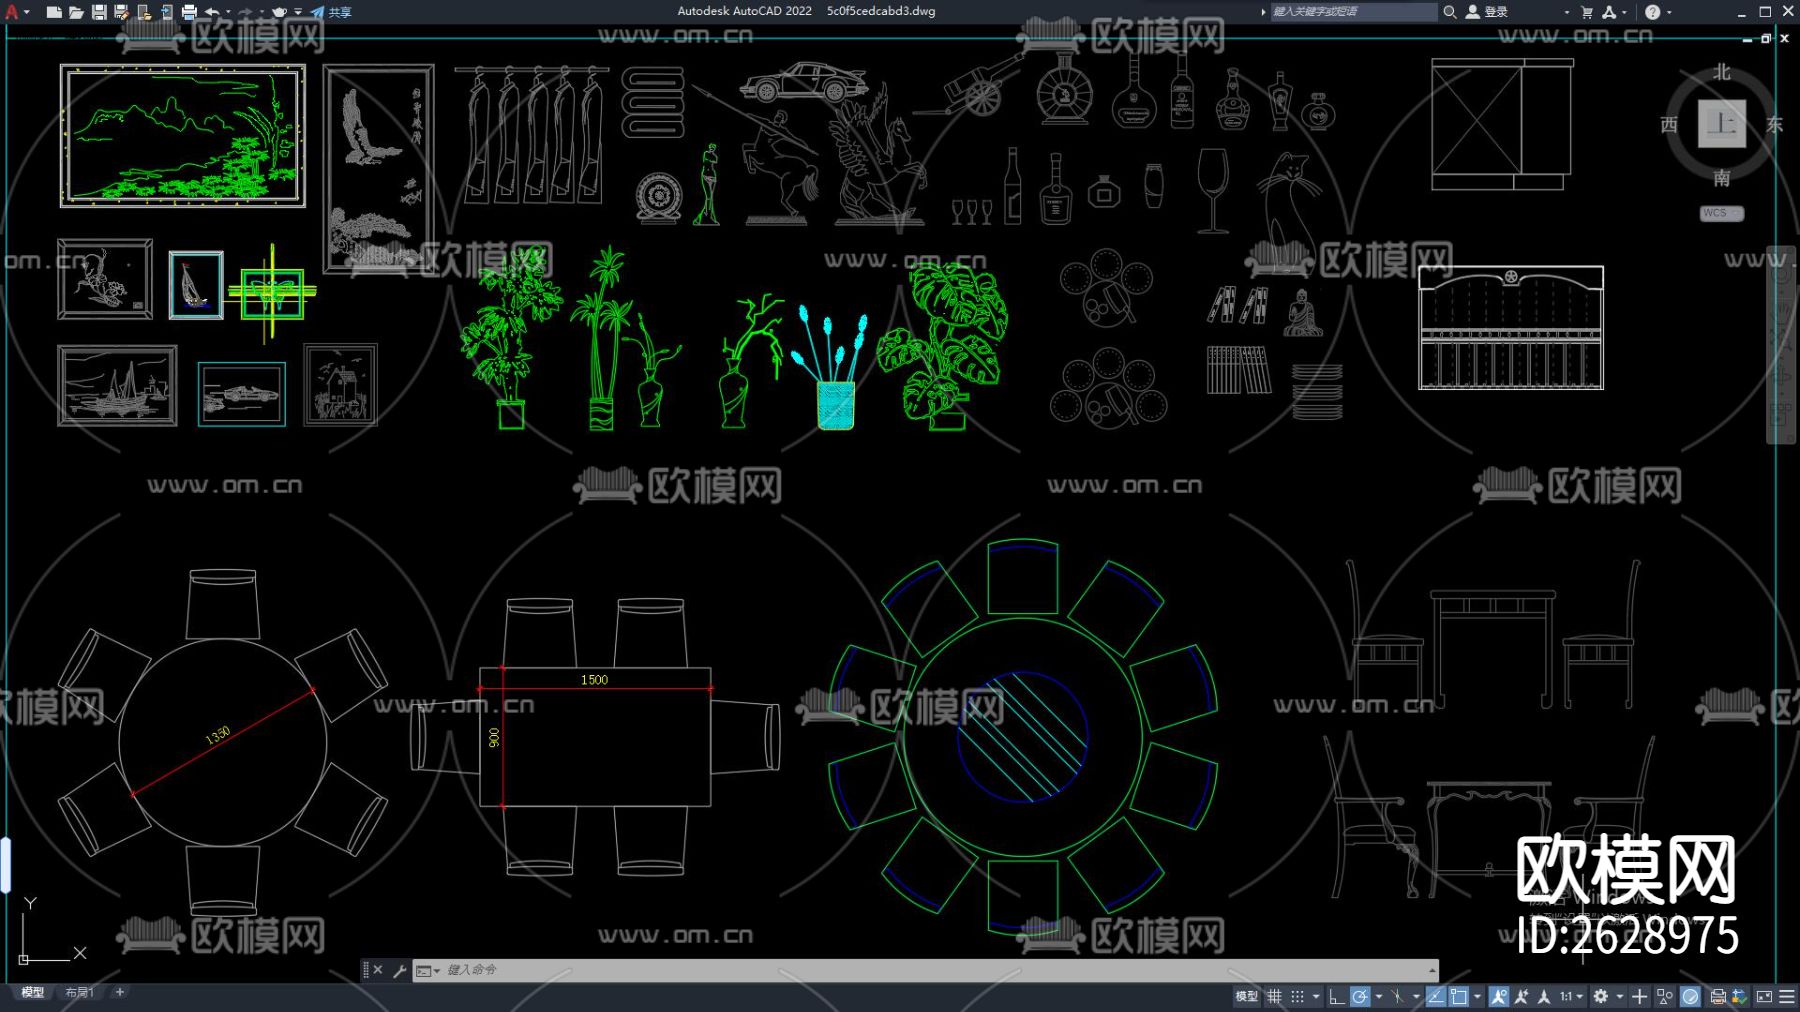This screenshot has height=1012, width=1800.
Task: Click 西 on the ViewCube compass
Action: coord(1669,125)
